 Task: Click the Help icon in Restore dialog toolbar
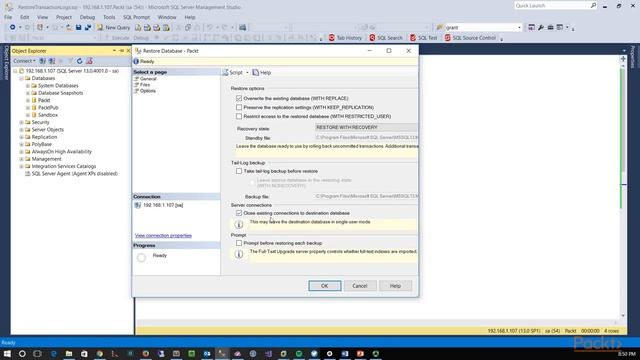[x=256, y=72]
